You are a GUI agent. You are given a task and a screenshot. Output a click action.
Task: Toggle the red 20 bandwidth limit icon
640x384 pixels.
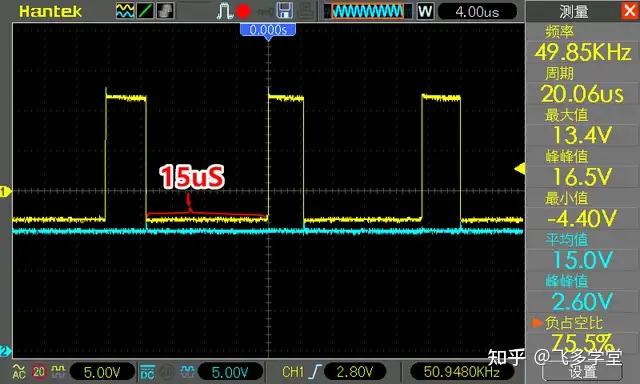tap(39, 371)
